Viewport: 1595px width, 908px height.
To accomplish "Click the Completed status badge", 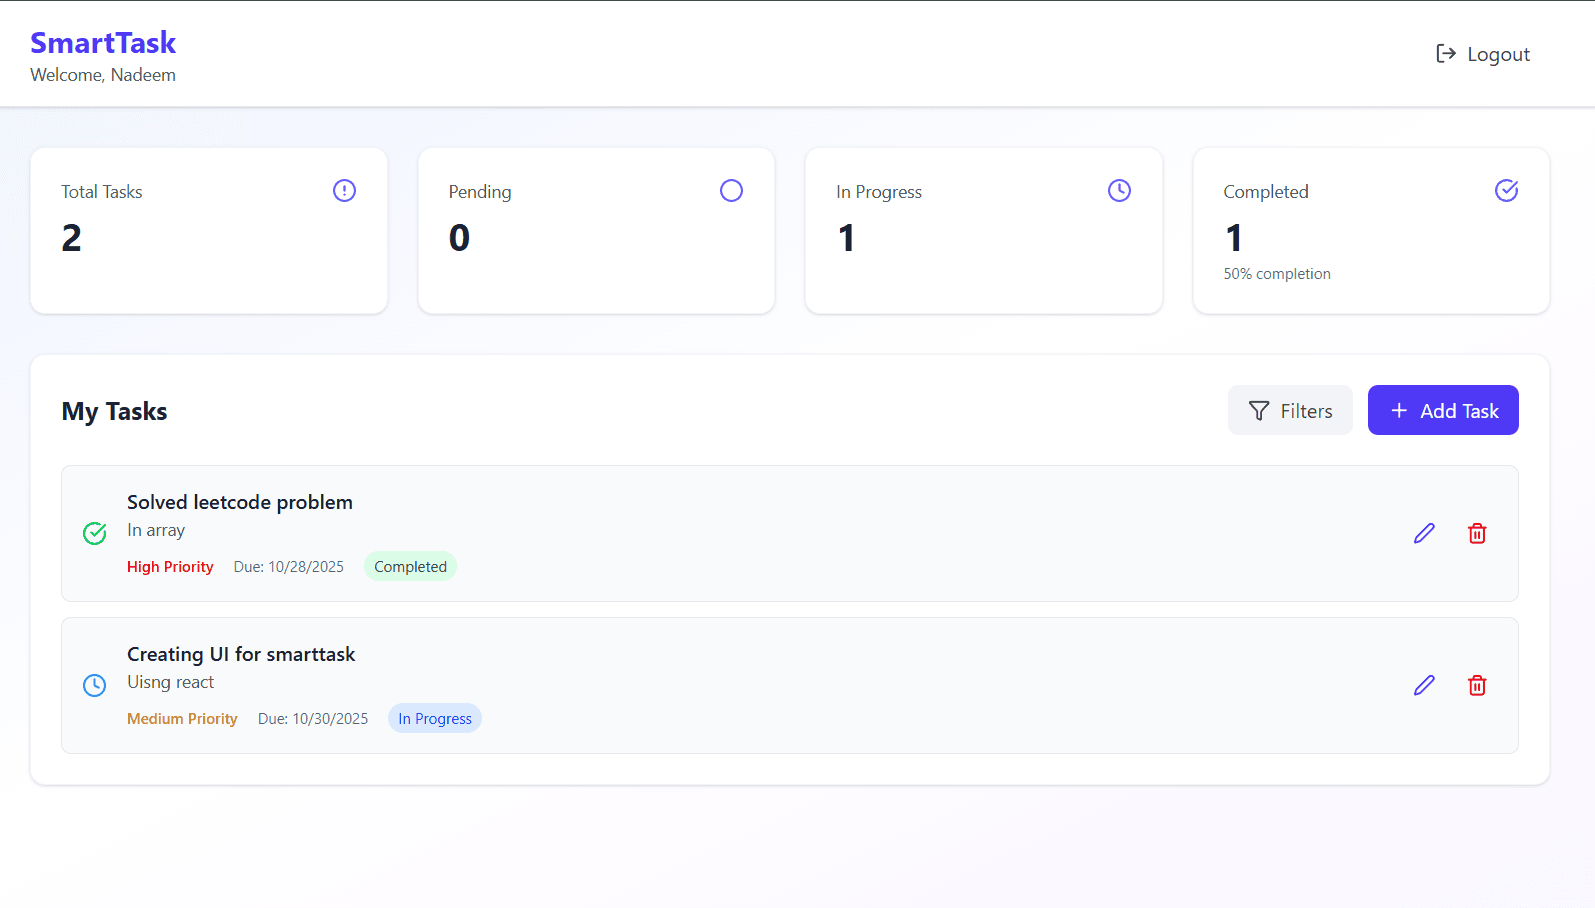I will point(410,567).
